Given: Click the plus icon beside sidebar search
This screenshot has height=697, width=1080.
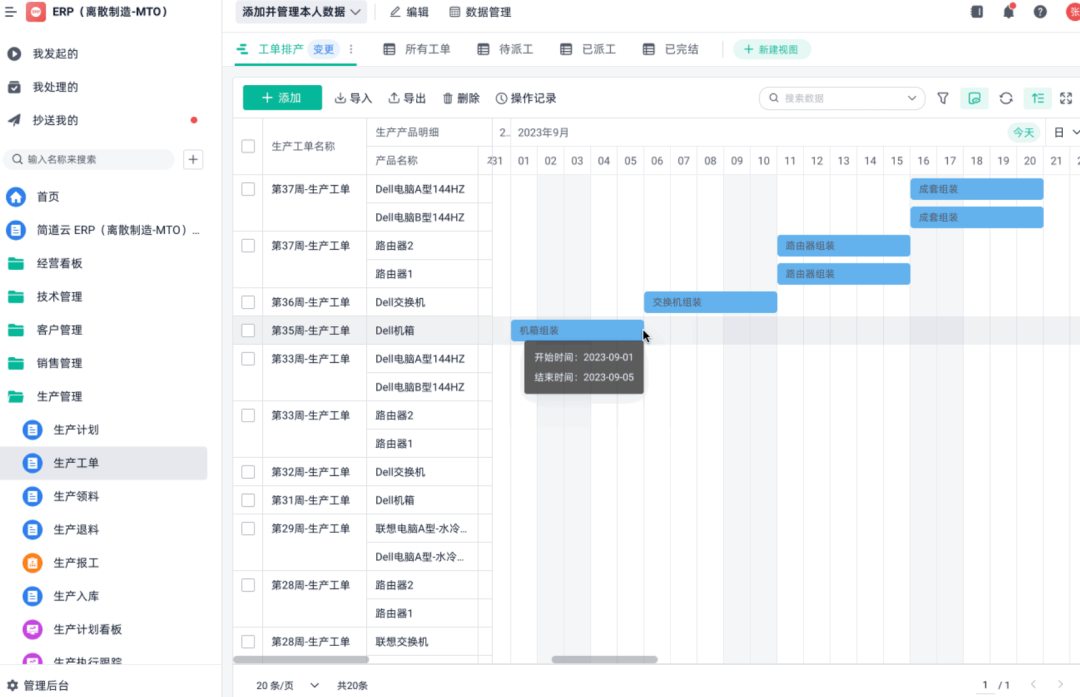Looking at the screenshot, I should pyautogui.click(x=194, y=159).
